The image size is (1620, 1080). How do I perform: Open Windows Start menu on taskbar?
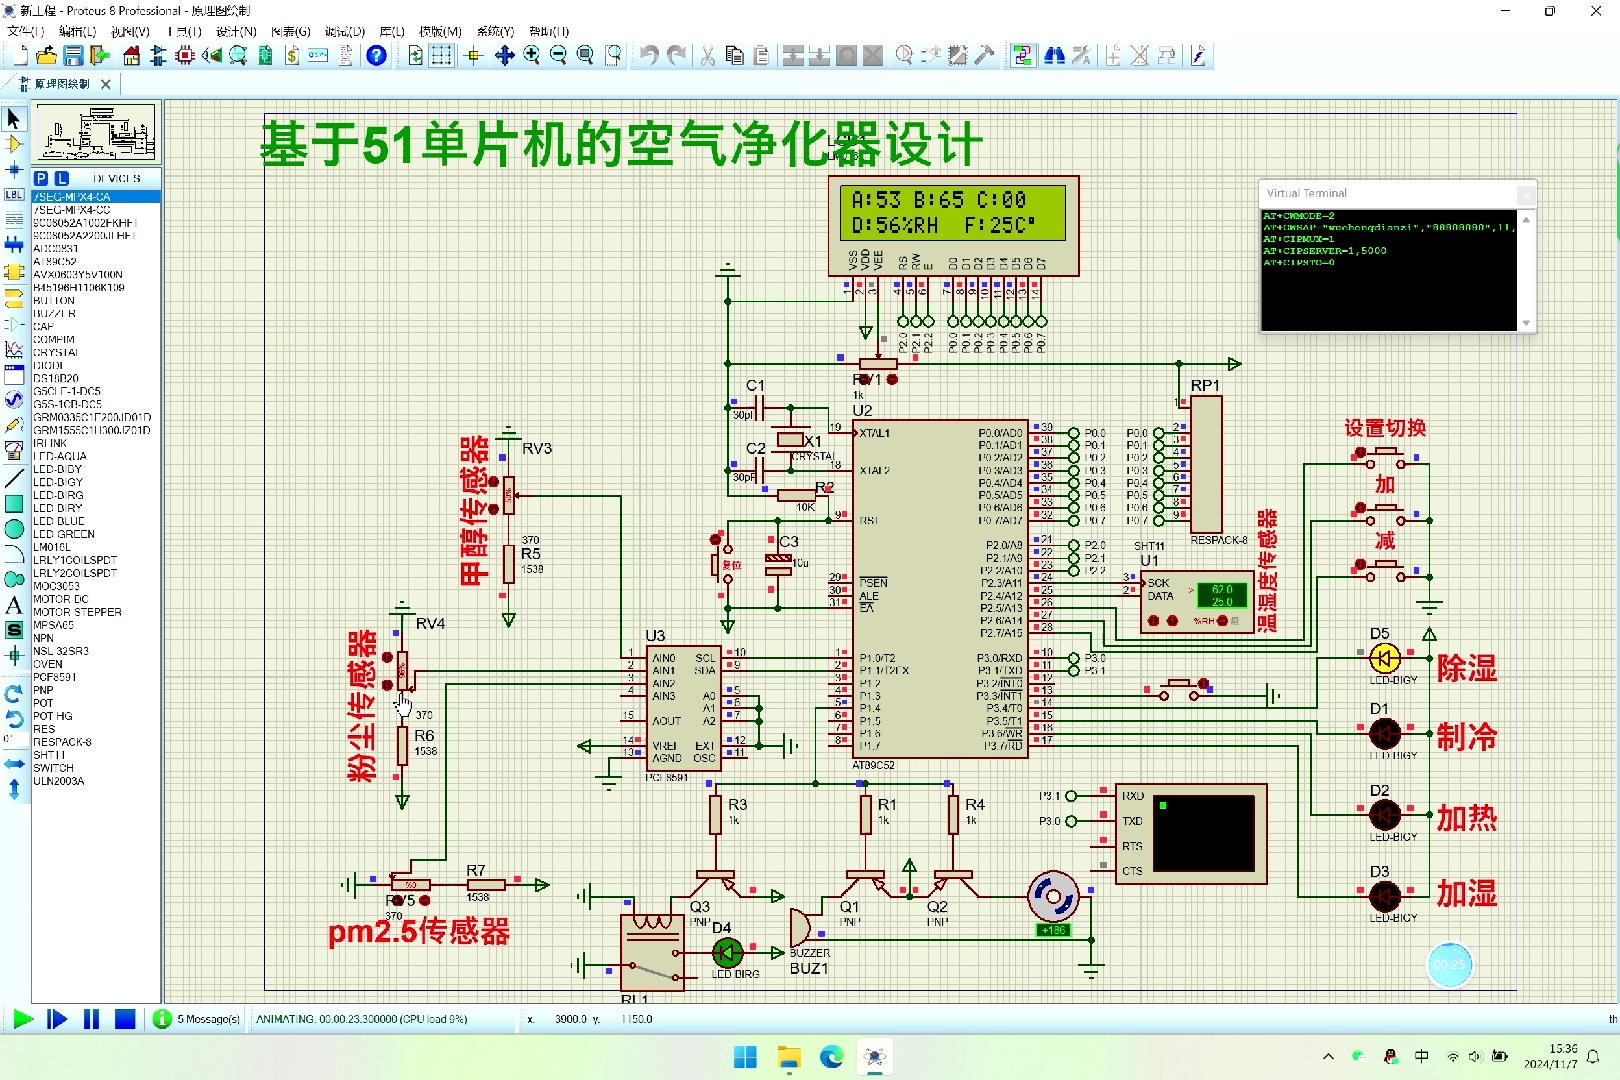tap(745, 1057)
